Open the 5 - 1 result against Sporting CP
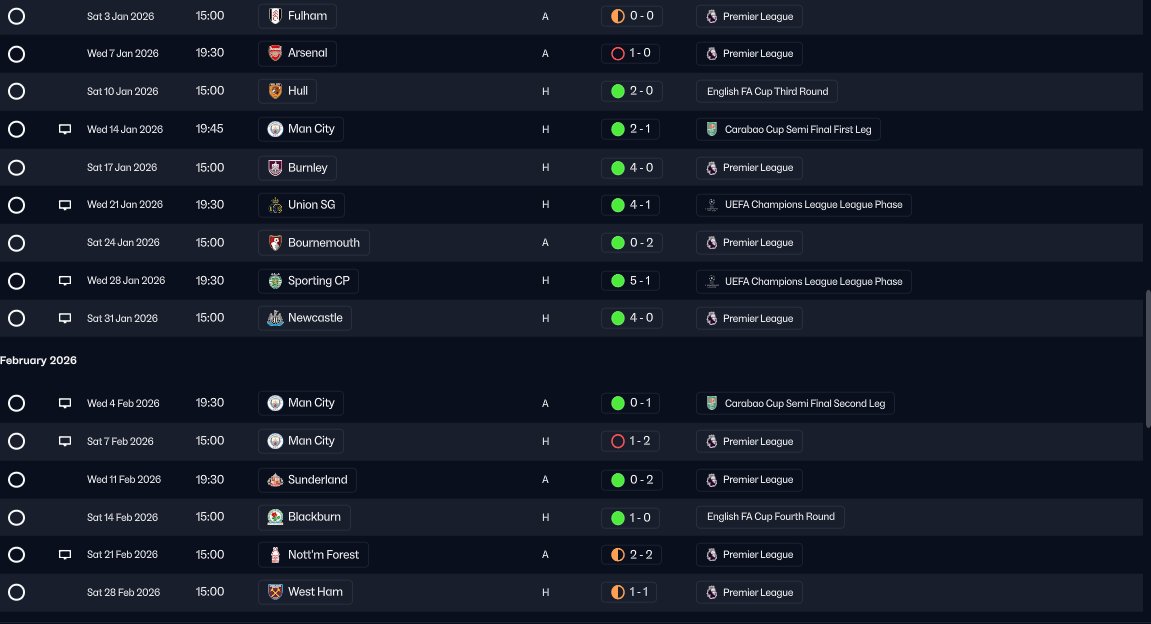The width and height of the screenshot is (1151, 624). [x=631, y=280]
